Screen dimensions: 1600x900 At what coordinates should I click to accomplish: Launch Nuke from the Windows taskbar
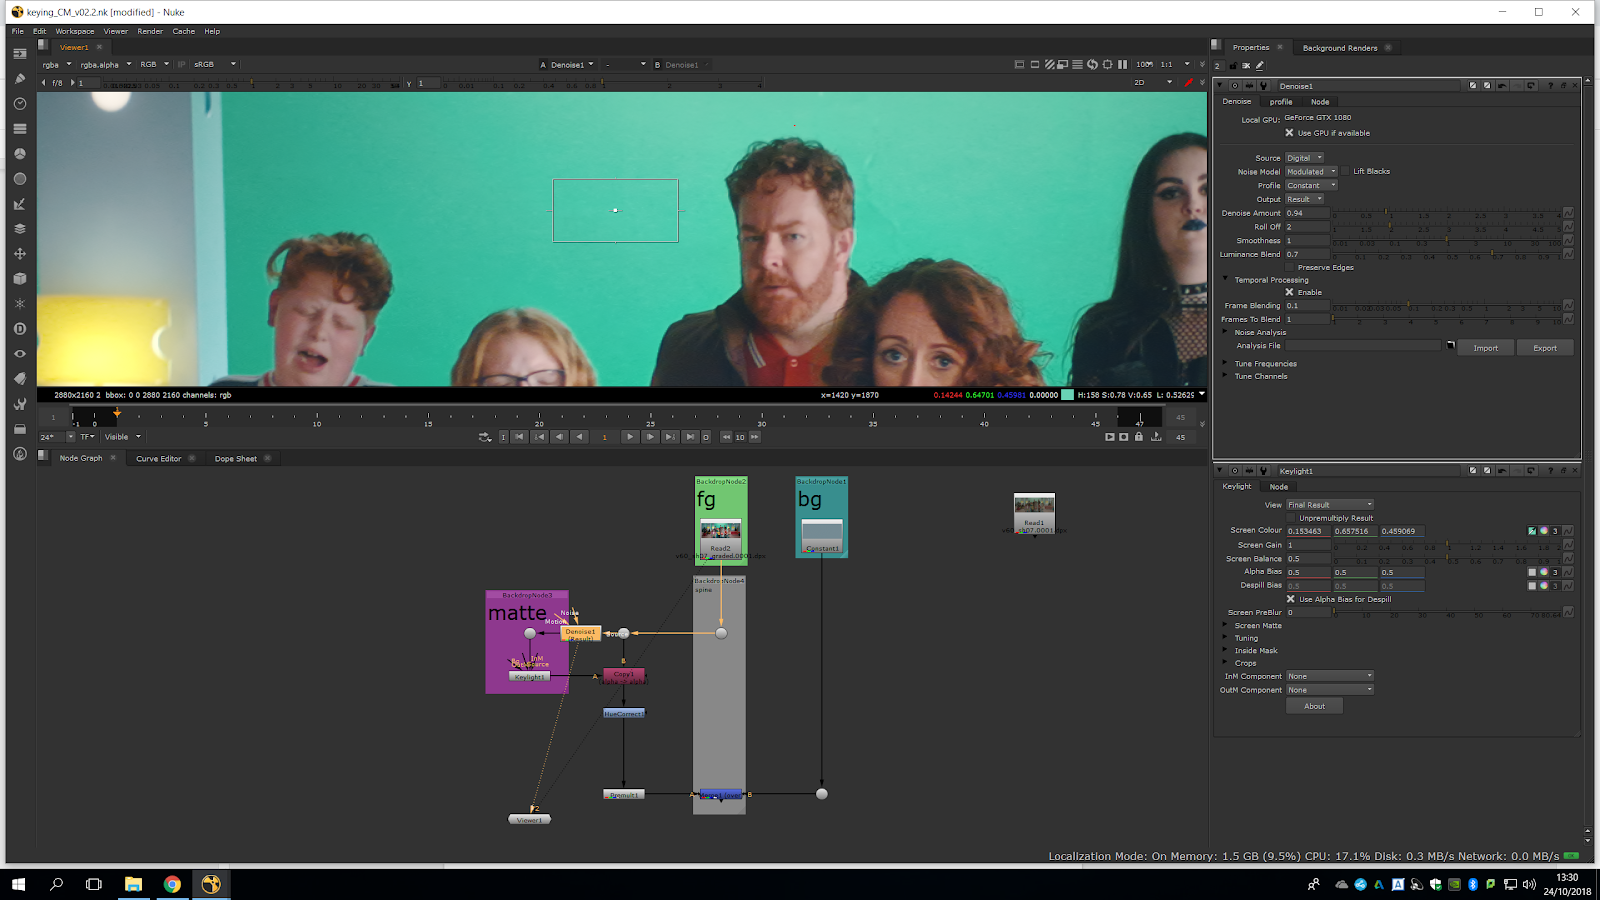pyautogui.click(x=211, y=884)
